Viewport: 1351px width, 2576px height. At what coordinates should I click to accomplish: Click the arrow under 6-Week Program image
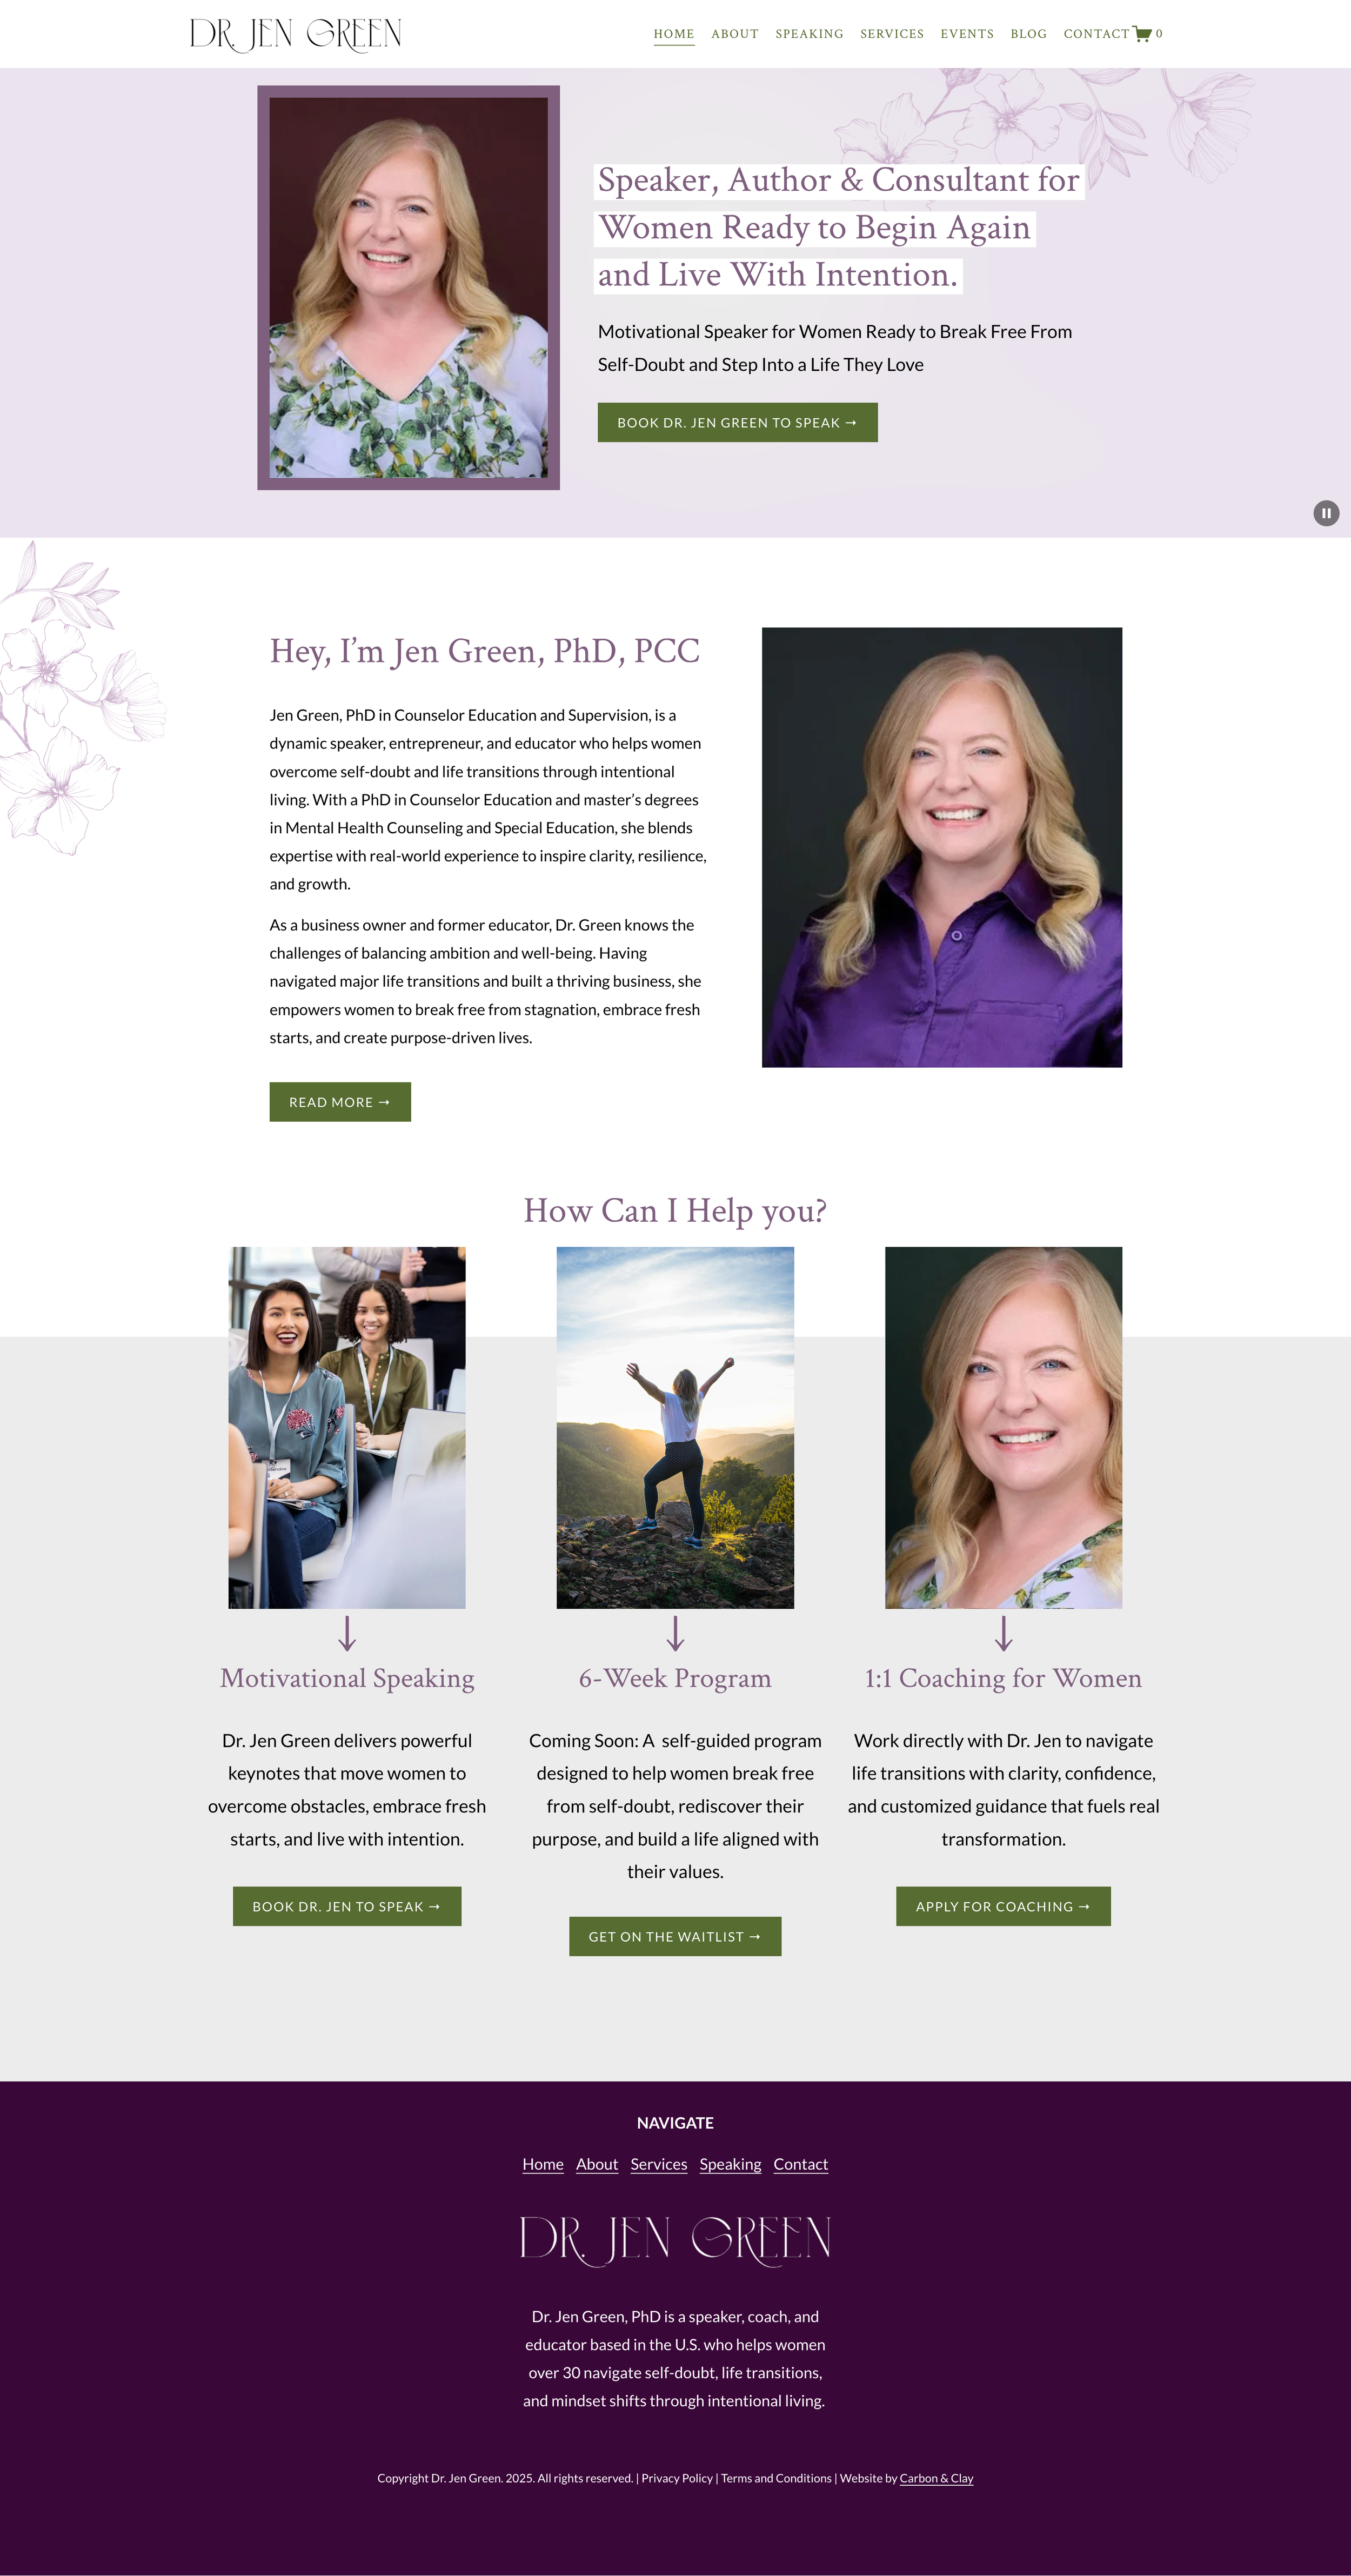point(675,1633)
